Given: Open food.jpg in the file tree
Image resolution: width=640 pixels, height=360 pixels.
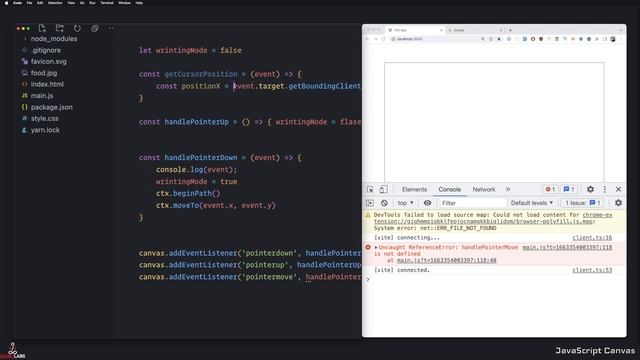Looking at the screenshot, I should tap(44, 73).
